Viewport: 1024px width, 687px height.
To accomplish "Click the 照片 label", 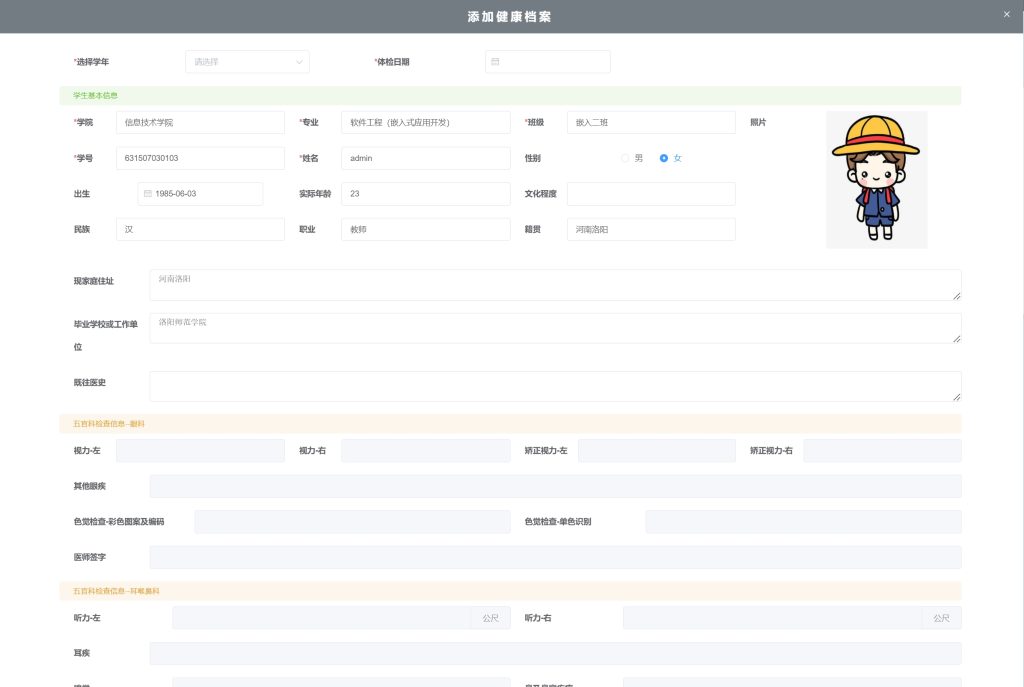I will 758,123.
